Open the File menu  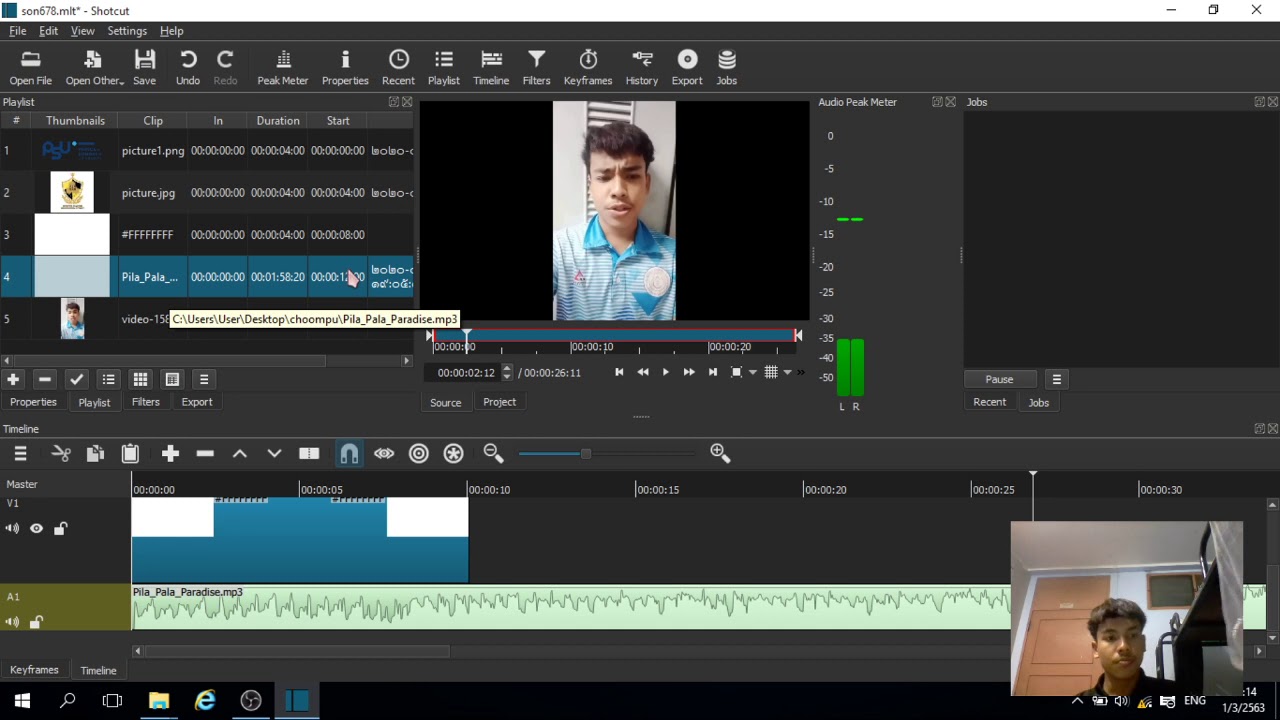[18, 31]
